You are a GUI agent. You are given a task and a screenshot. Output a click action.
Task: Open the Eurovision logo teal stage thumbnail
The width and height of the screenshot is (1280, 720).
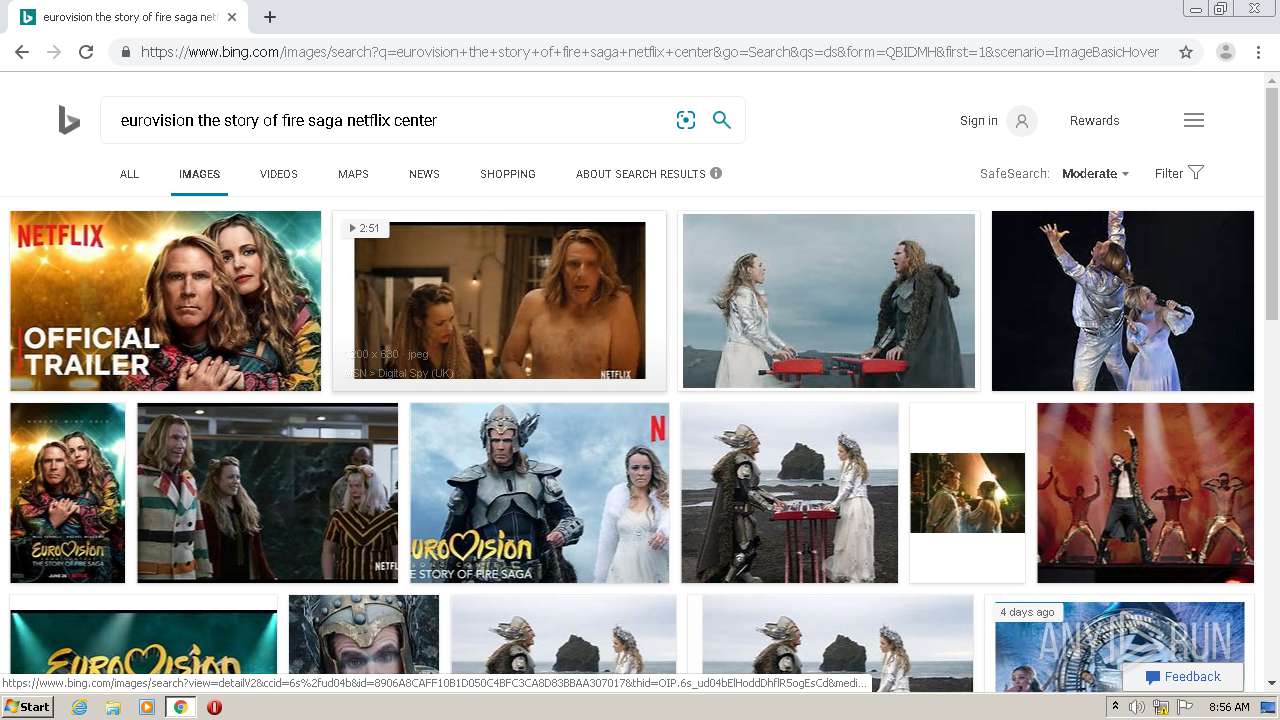pyautogui.click(x=143, y=642)
